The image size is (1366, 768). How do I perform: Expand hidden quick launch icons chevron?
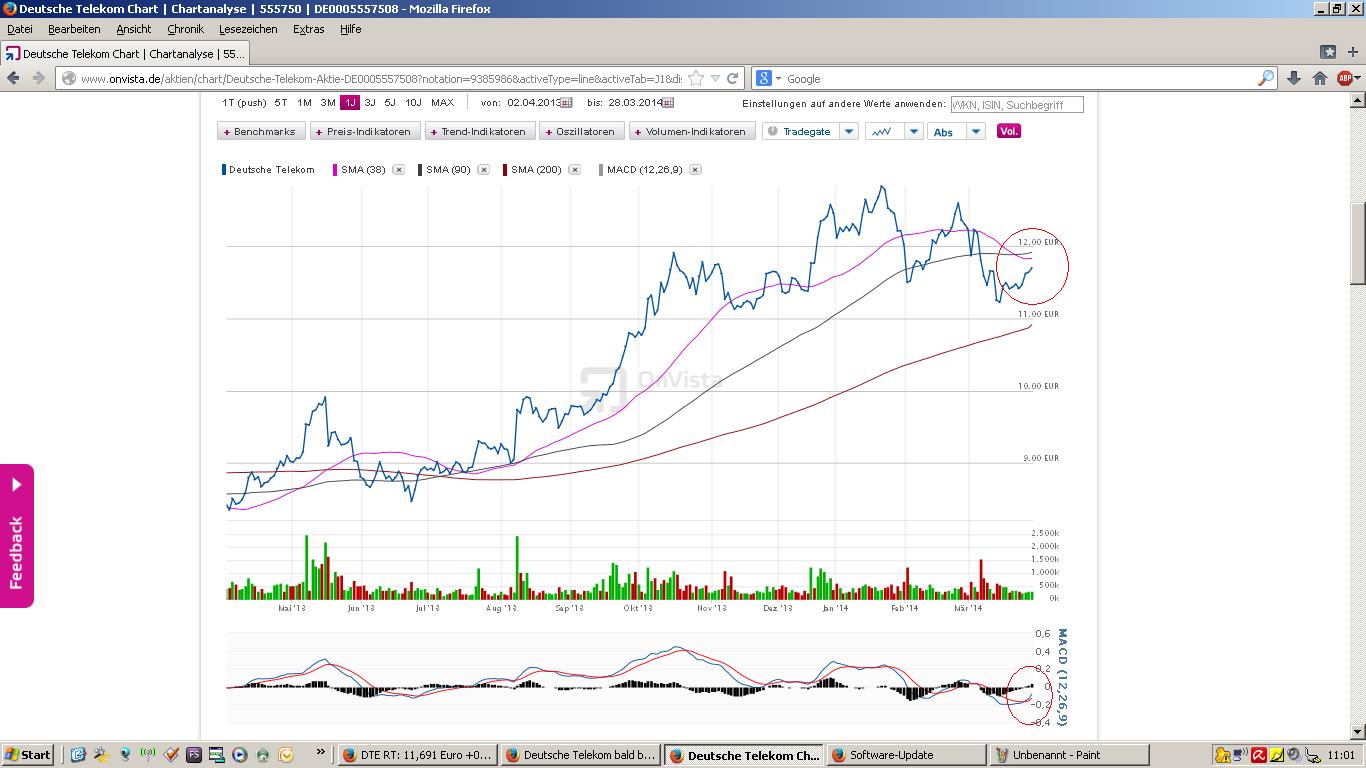[321, 753]
